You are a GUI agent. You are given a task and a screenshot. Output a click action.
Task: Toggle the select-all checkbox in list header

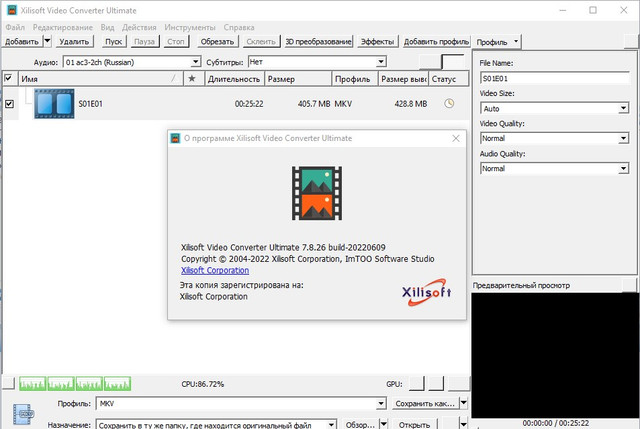pyautogui.click(x=8, y=78)
